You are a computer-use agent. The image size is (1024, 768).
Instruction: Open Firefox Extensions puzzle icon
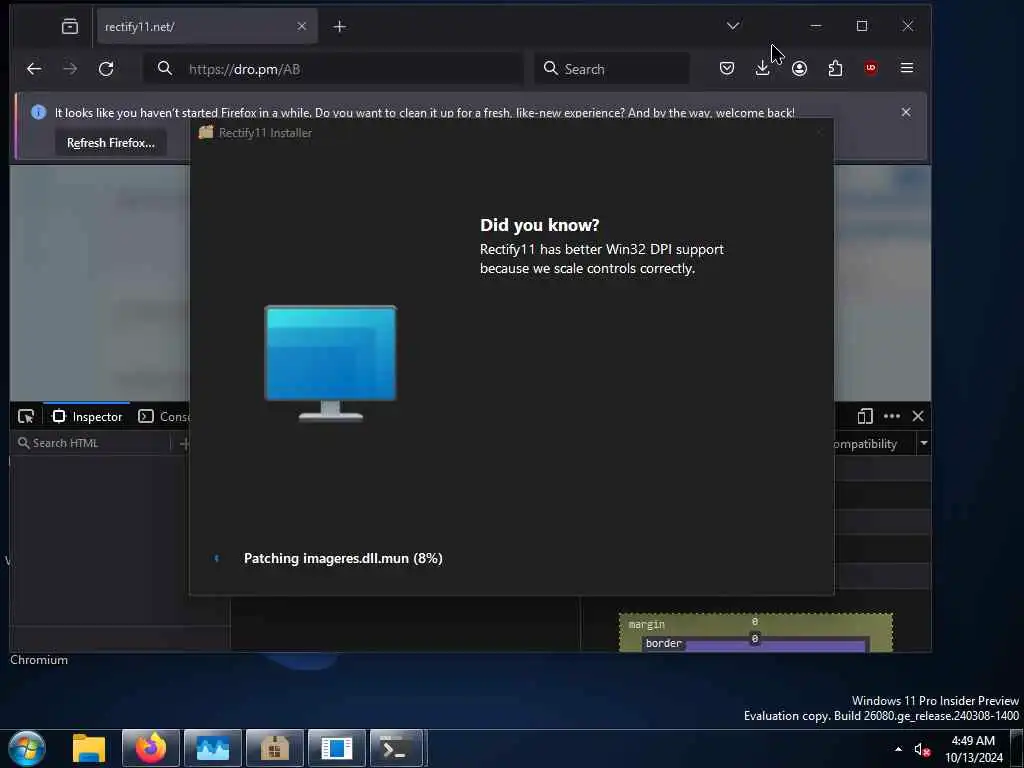click(x=835, y=68)
